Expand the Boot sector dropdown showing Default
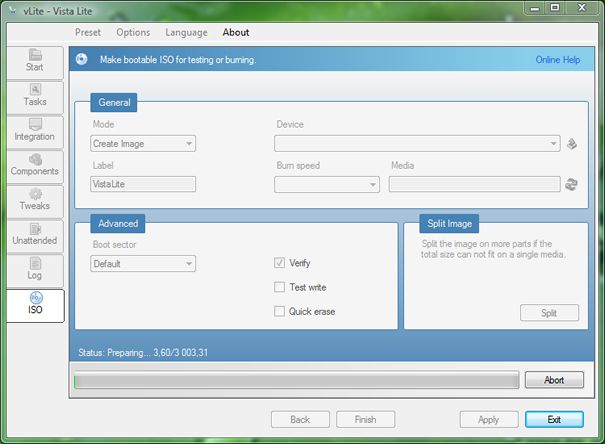This screenshot has width=605, height=444. 143,264
